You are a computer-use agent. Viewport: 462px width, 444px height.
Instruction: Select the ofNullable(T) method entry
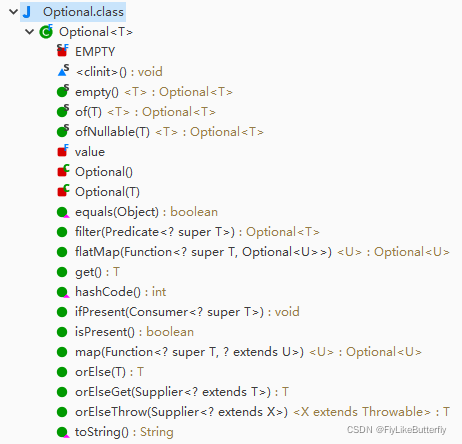tap(169, 132)
